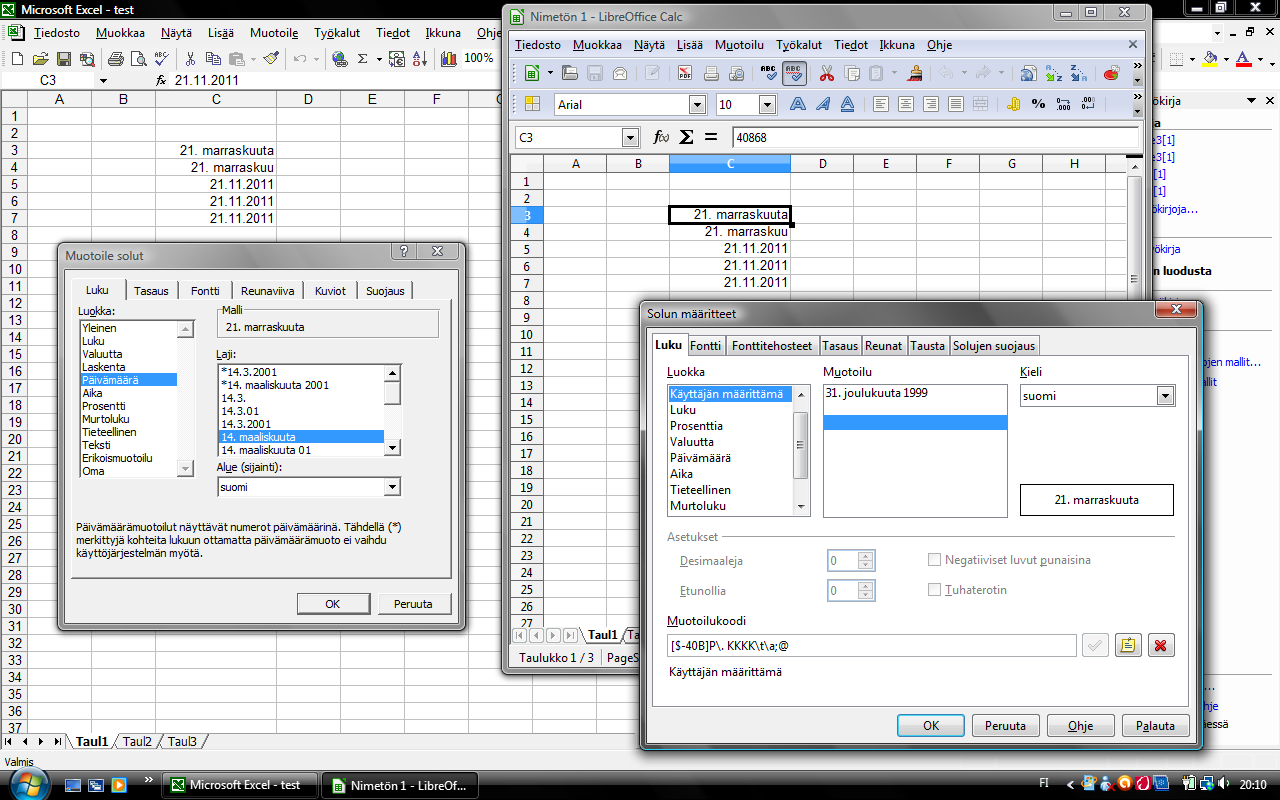Click the Muotoilukoodi format code field
The width and height of the screenshot is (1280, 800).
[871, 646]
